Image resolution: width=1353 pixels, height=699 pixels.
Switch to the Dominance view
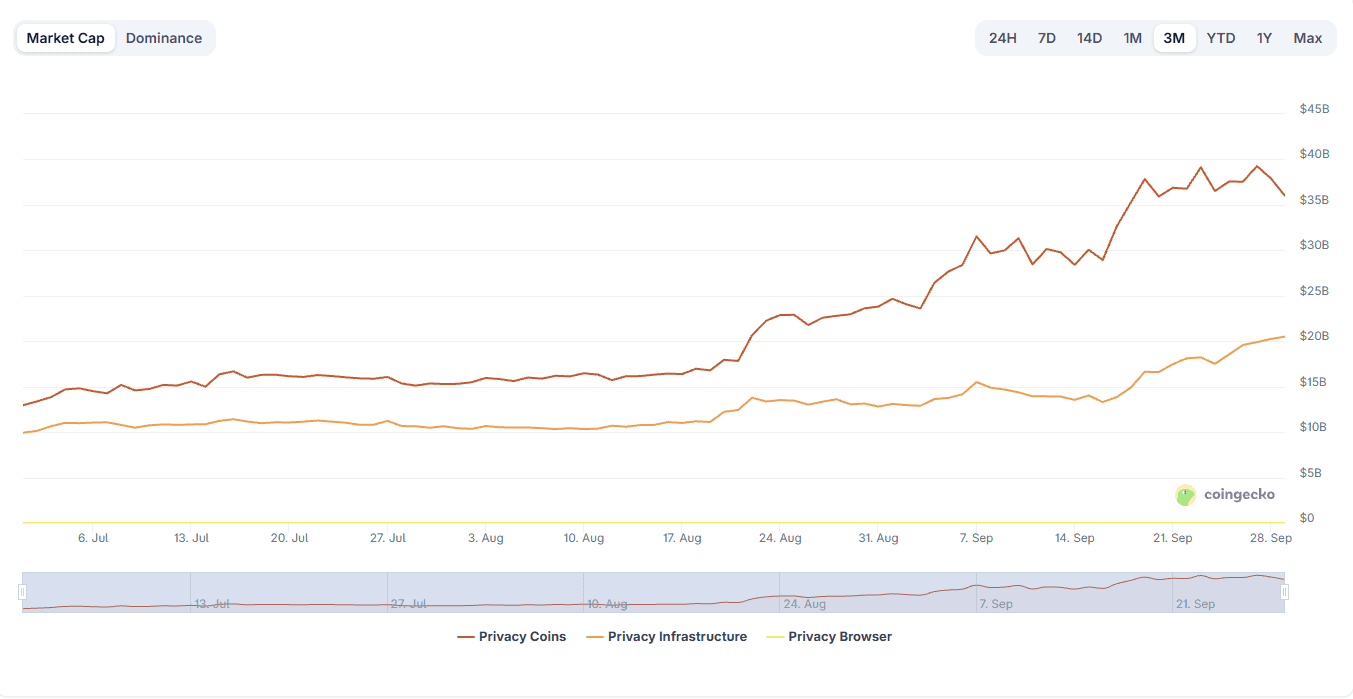pos(164,38)
